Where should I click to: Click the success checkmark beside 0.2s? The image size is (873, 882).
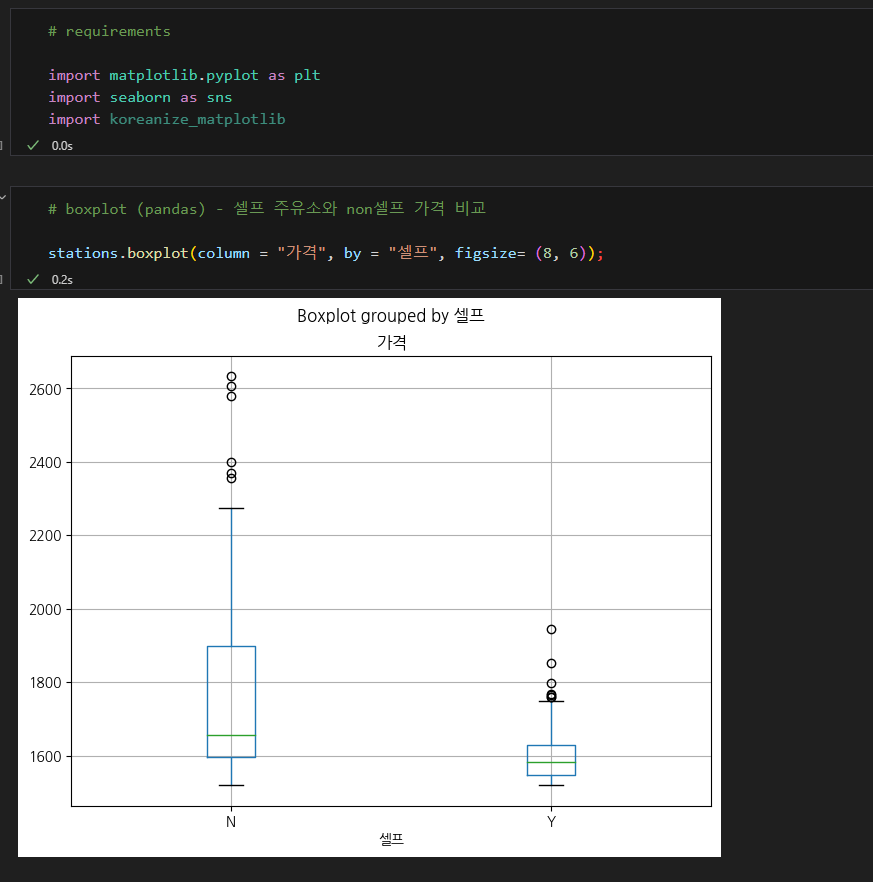tap(33, 279)
